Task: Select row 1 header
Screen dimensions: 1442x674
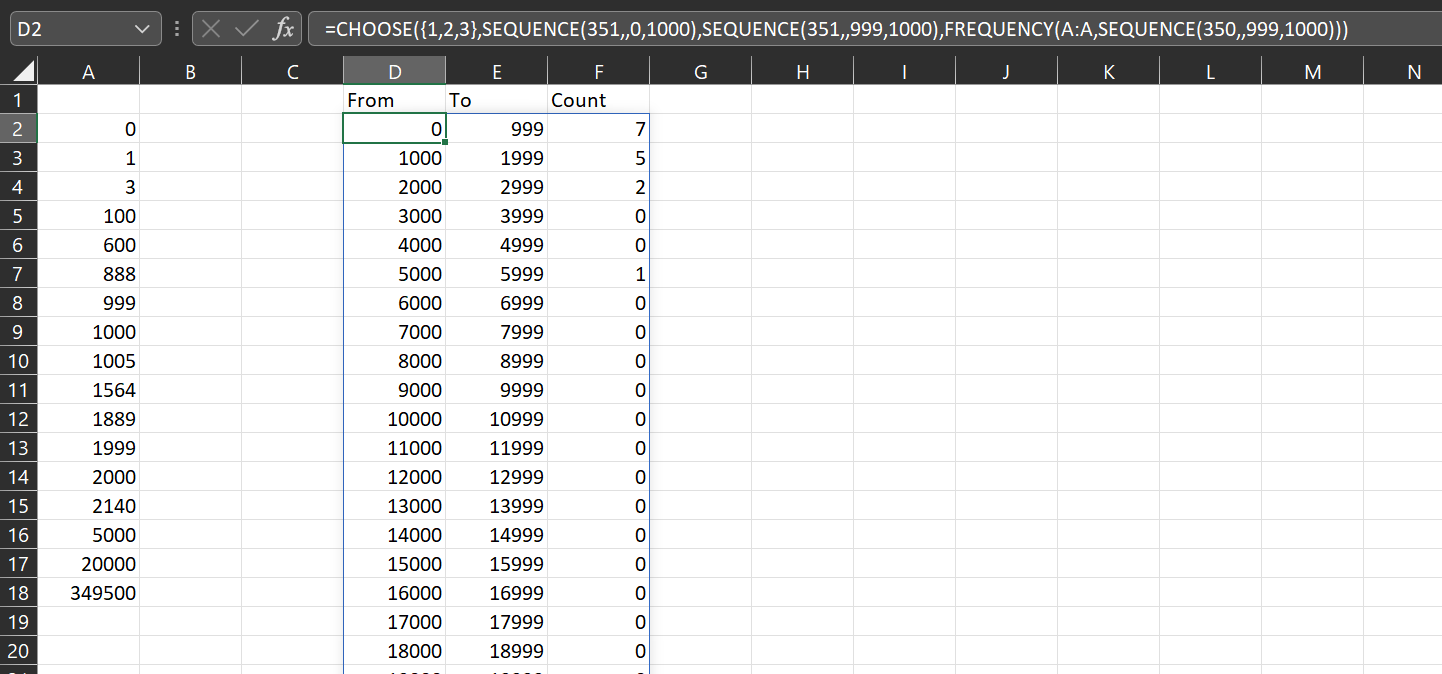Action: pyautogui.click(x=18, y=100)
